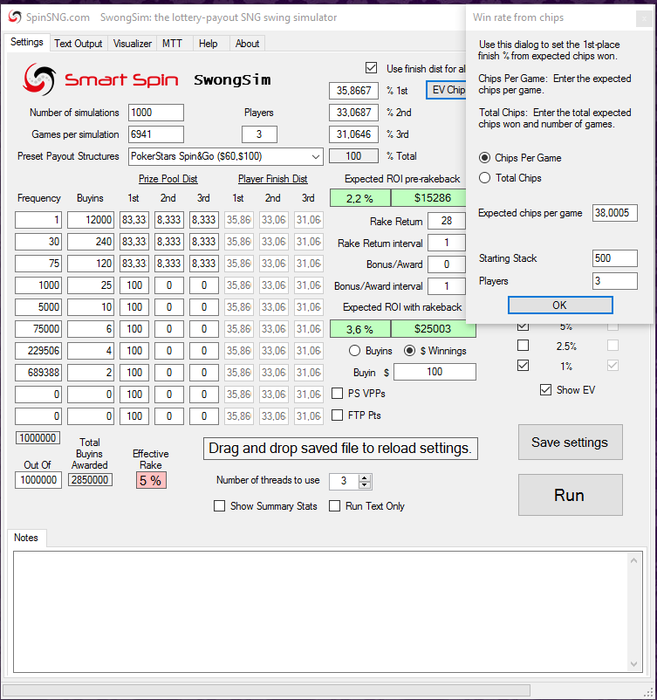Click the Drag and drop saved file box
The height and width of the screenshot is (700, 657).
[x=341, y=448]
